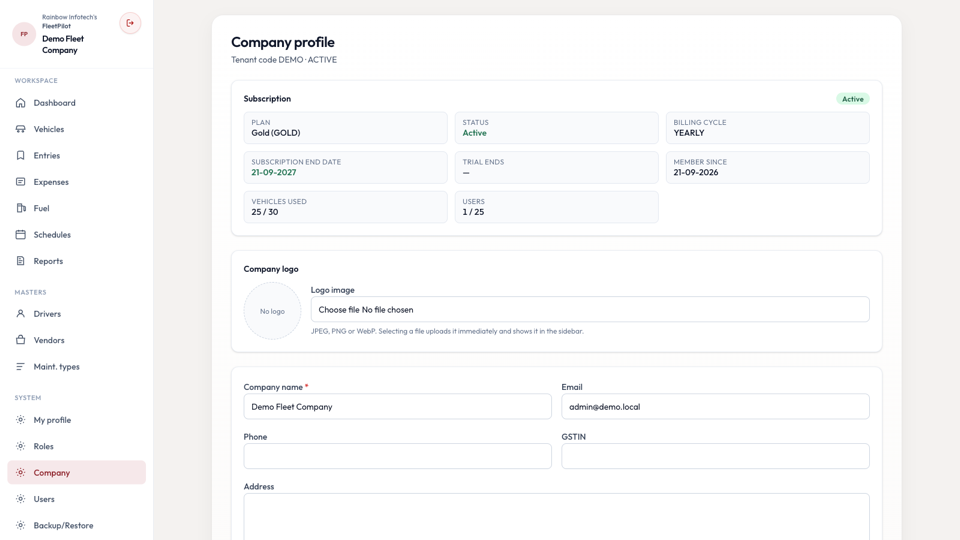
Task: Click the Users gear icon
Action: [21, 499]
